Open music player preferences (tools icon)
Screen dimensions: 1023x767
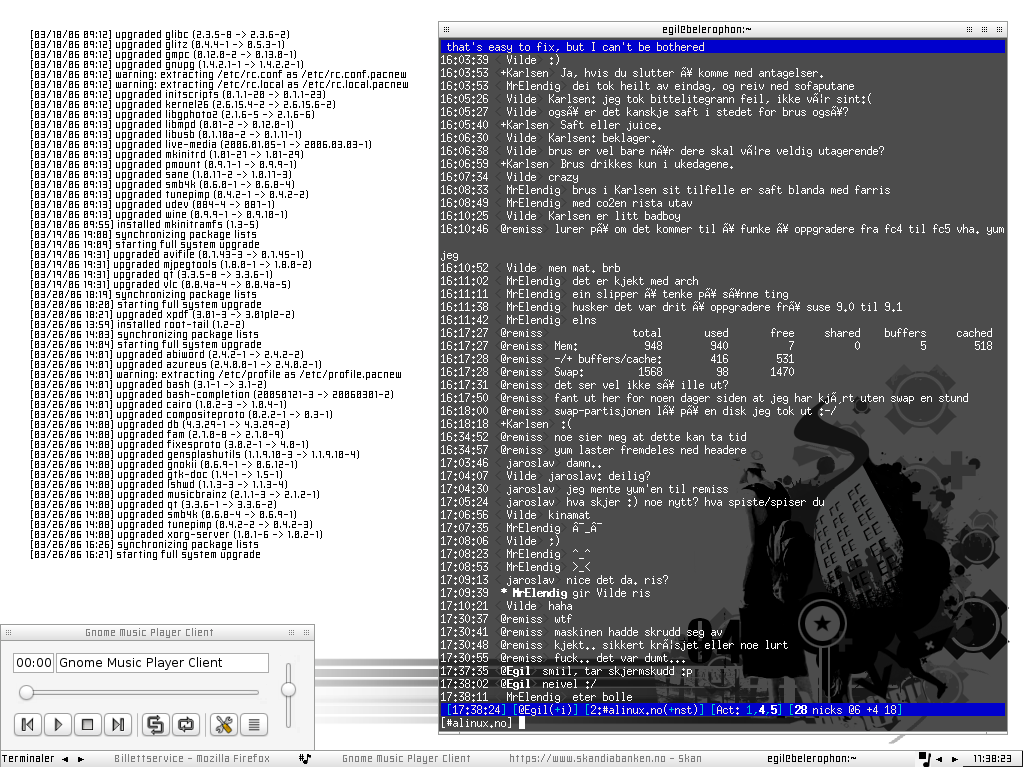(224, 724)
